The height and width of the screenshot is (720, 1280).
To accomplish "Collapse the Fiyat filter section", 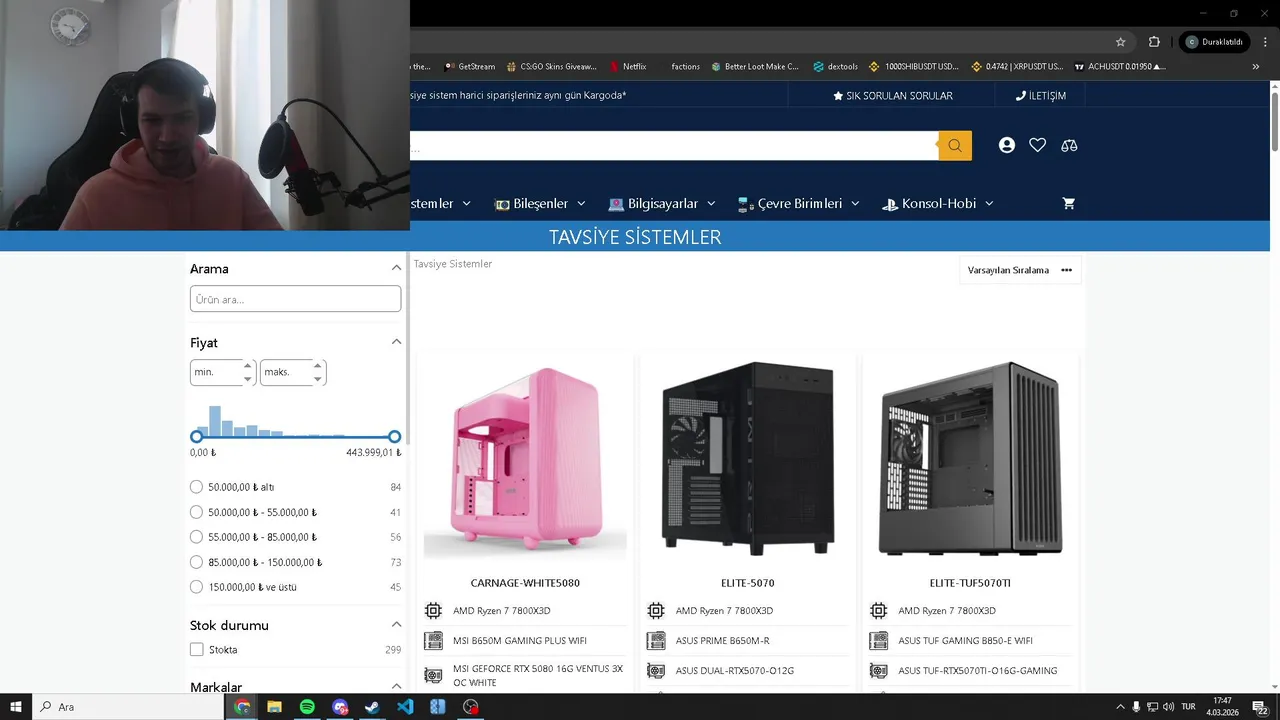I will click(396, 342).
